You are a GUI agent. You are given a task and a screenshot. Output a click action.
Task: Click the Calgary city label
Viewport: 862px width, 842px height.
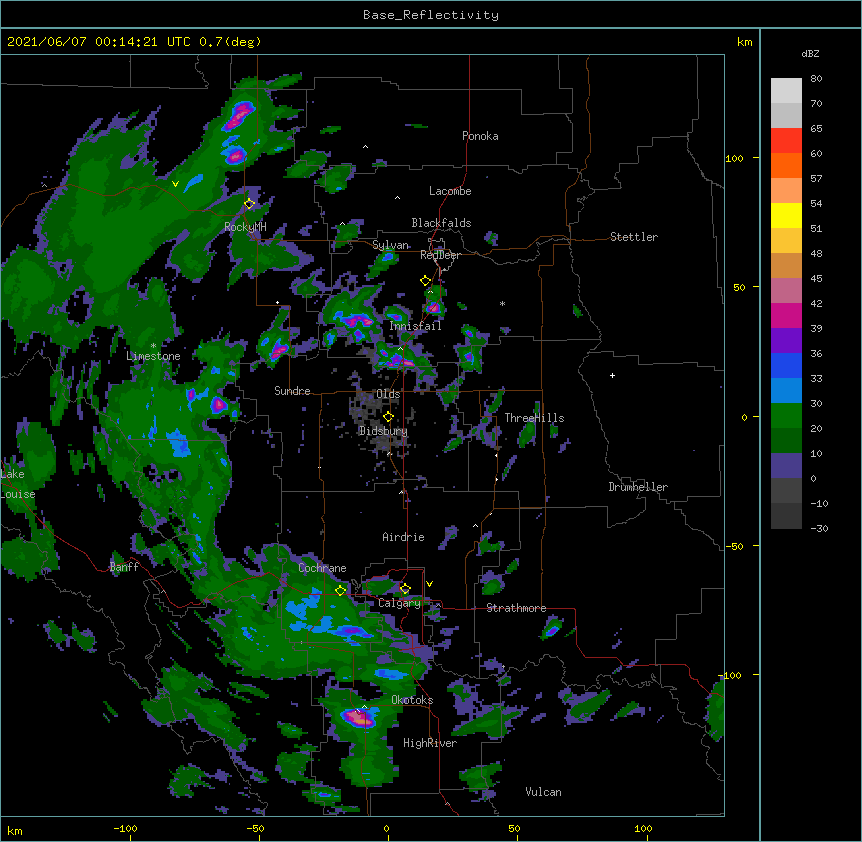399,603
